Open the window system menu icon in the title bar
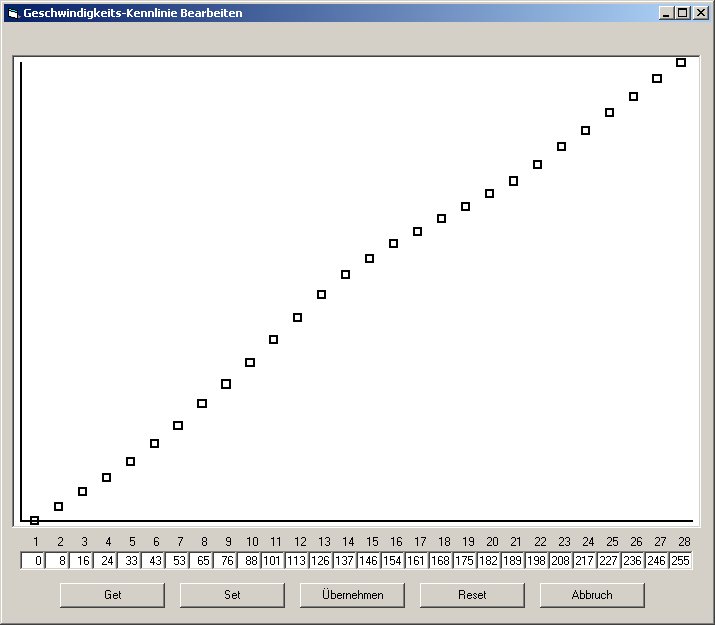Viewport: 715px width, 625px height. (x=12, y=13)
